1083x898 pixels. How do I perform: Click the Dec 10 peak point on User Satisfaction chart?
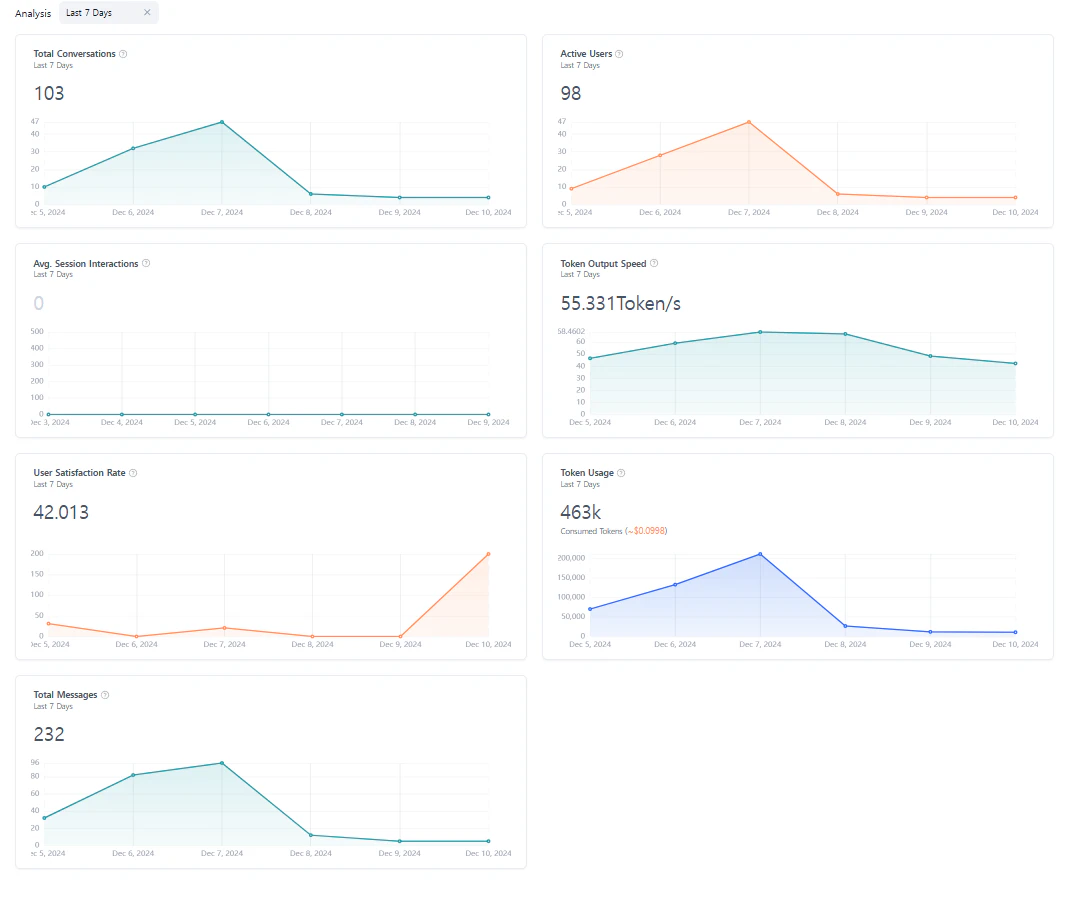pos(488,554)
